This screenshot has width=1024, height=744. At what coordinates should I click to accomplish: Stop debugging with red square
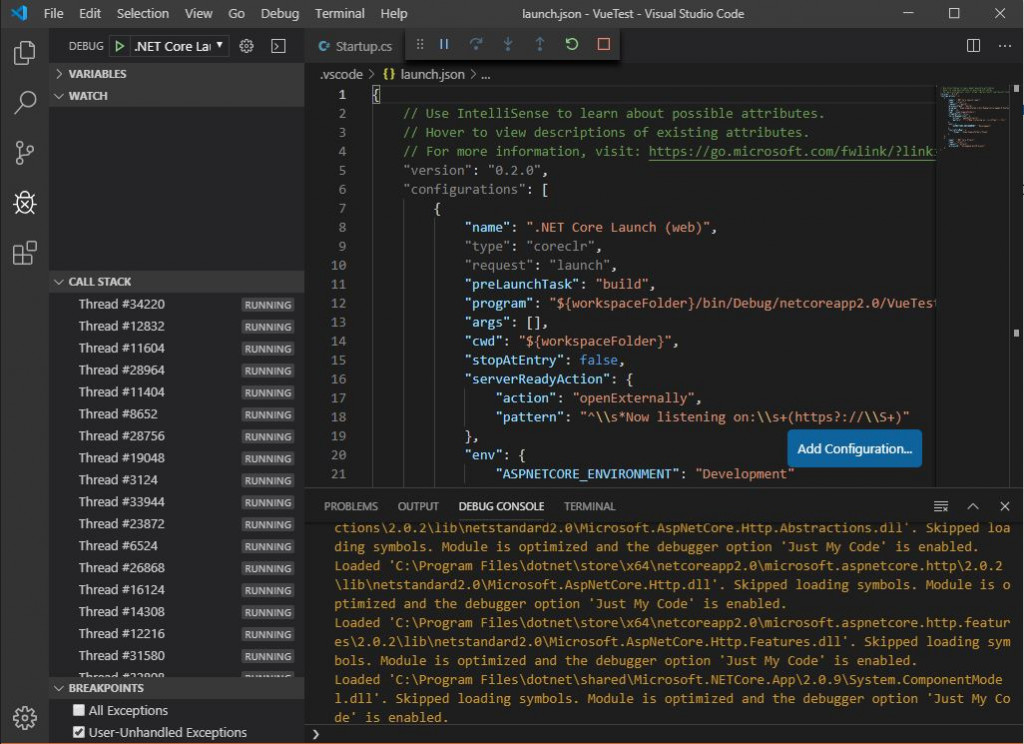[x=603, y=45]
